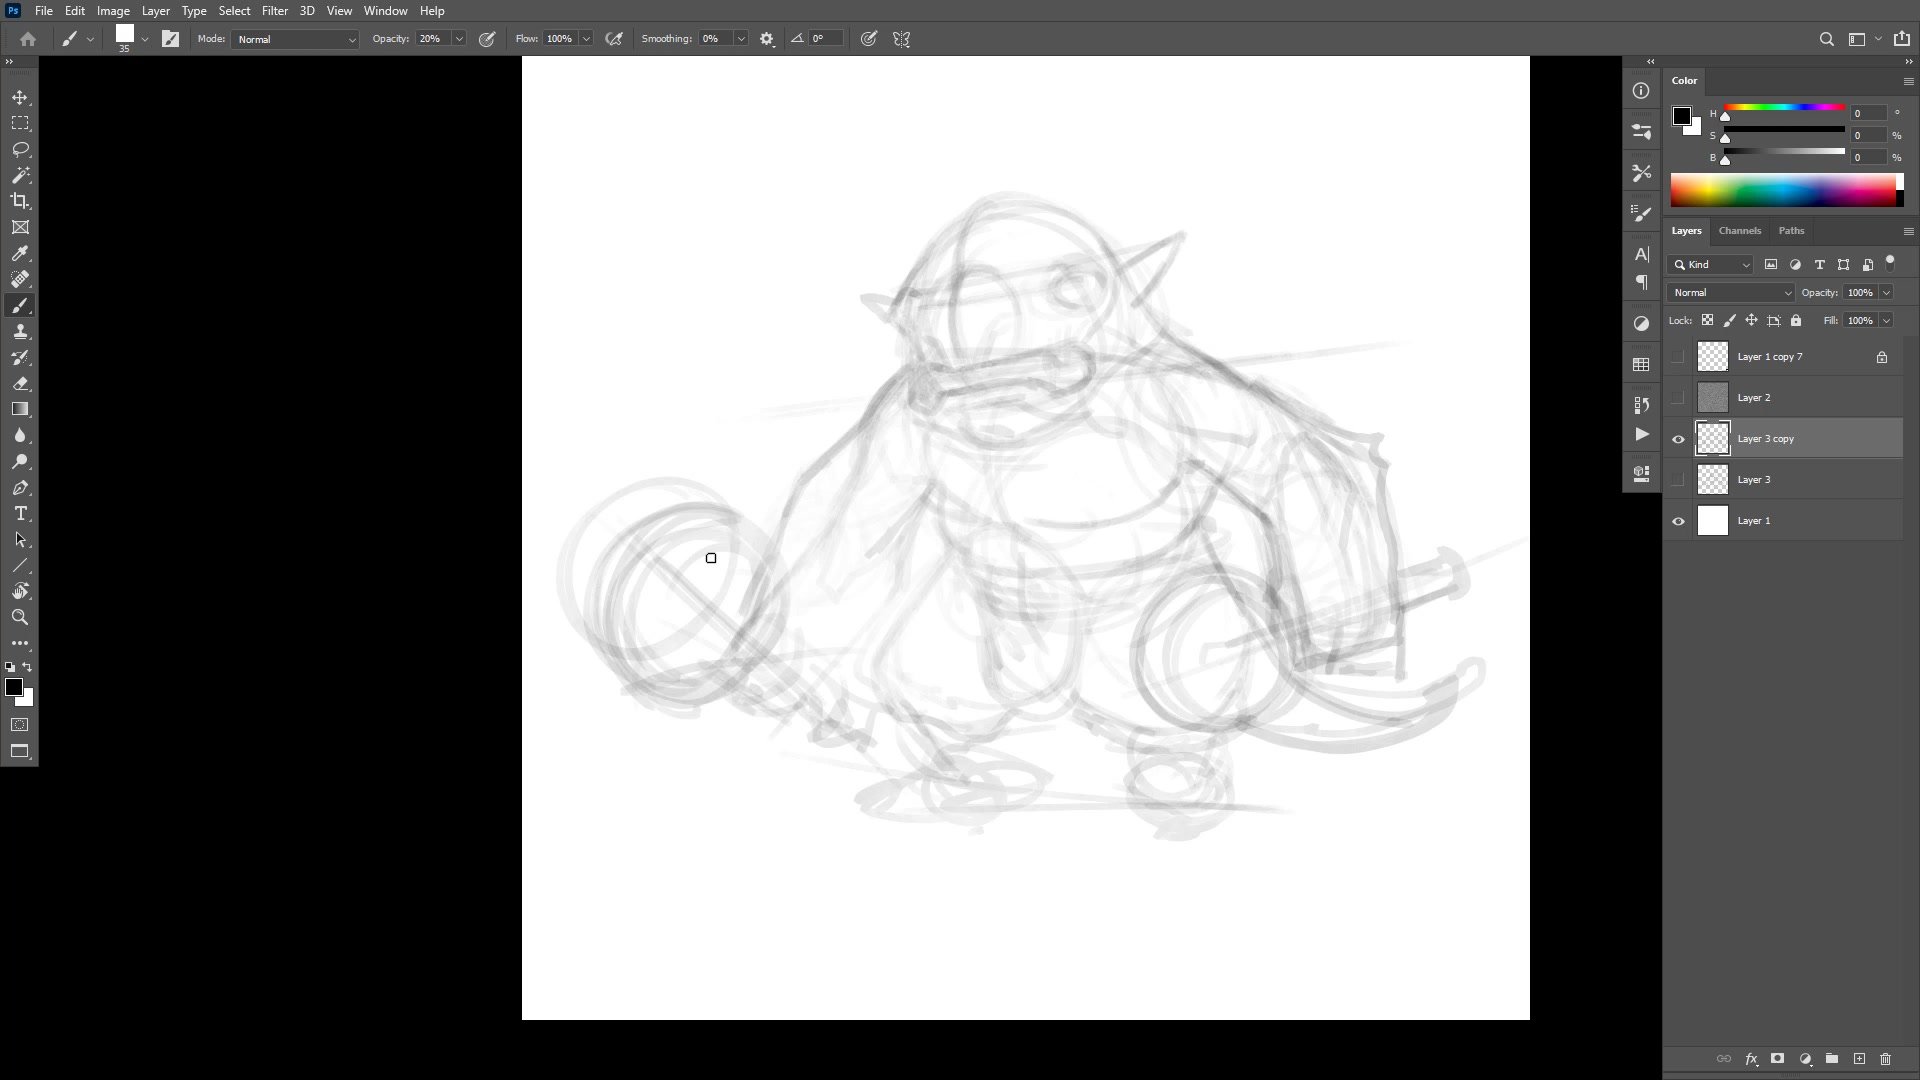Show the Layer 2 layer
Viewport: 1920px width, 1080px height.
[1678, 398]
